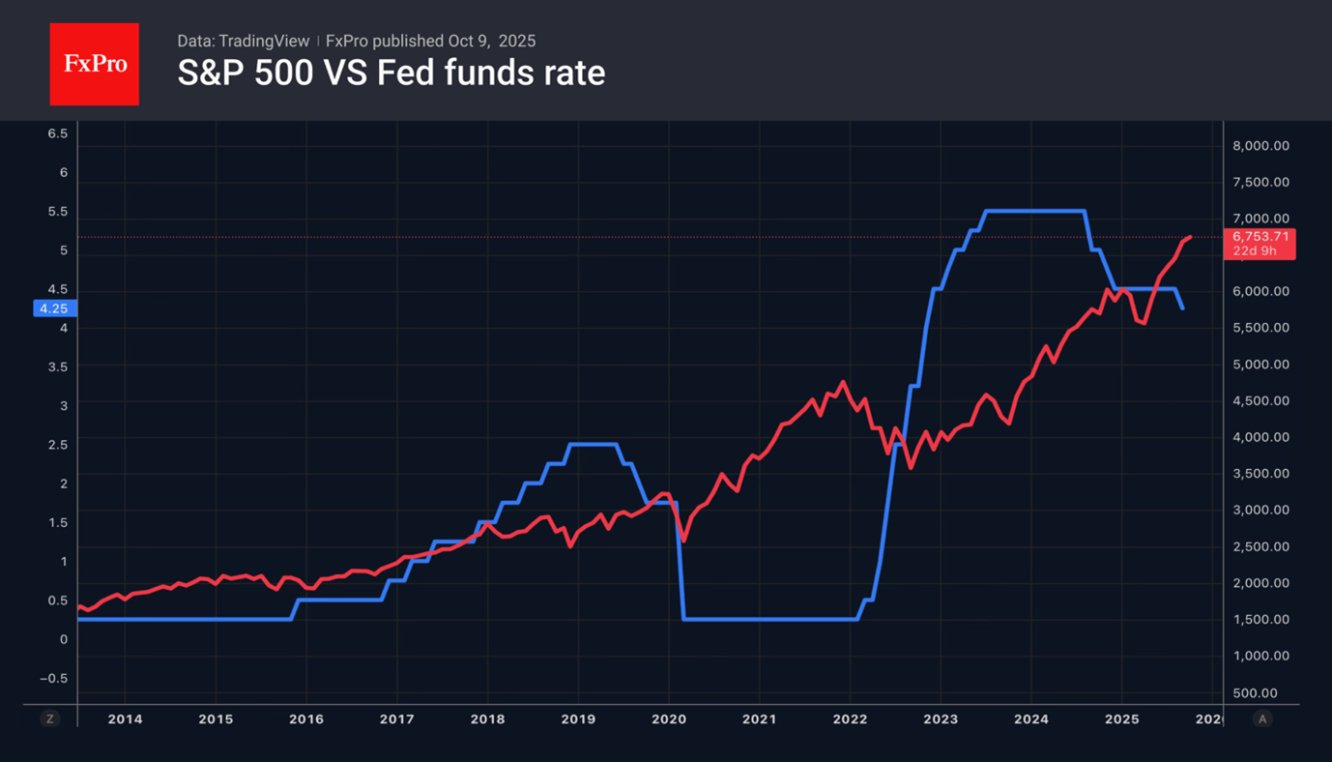Image resolution: width=1332 pixels, height=762 pixels.
Task: Click the 2014 label on time axis
Action: [125, 718]
